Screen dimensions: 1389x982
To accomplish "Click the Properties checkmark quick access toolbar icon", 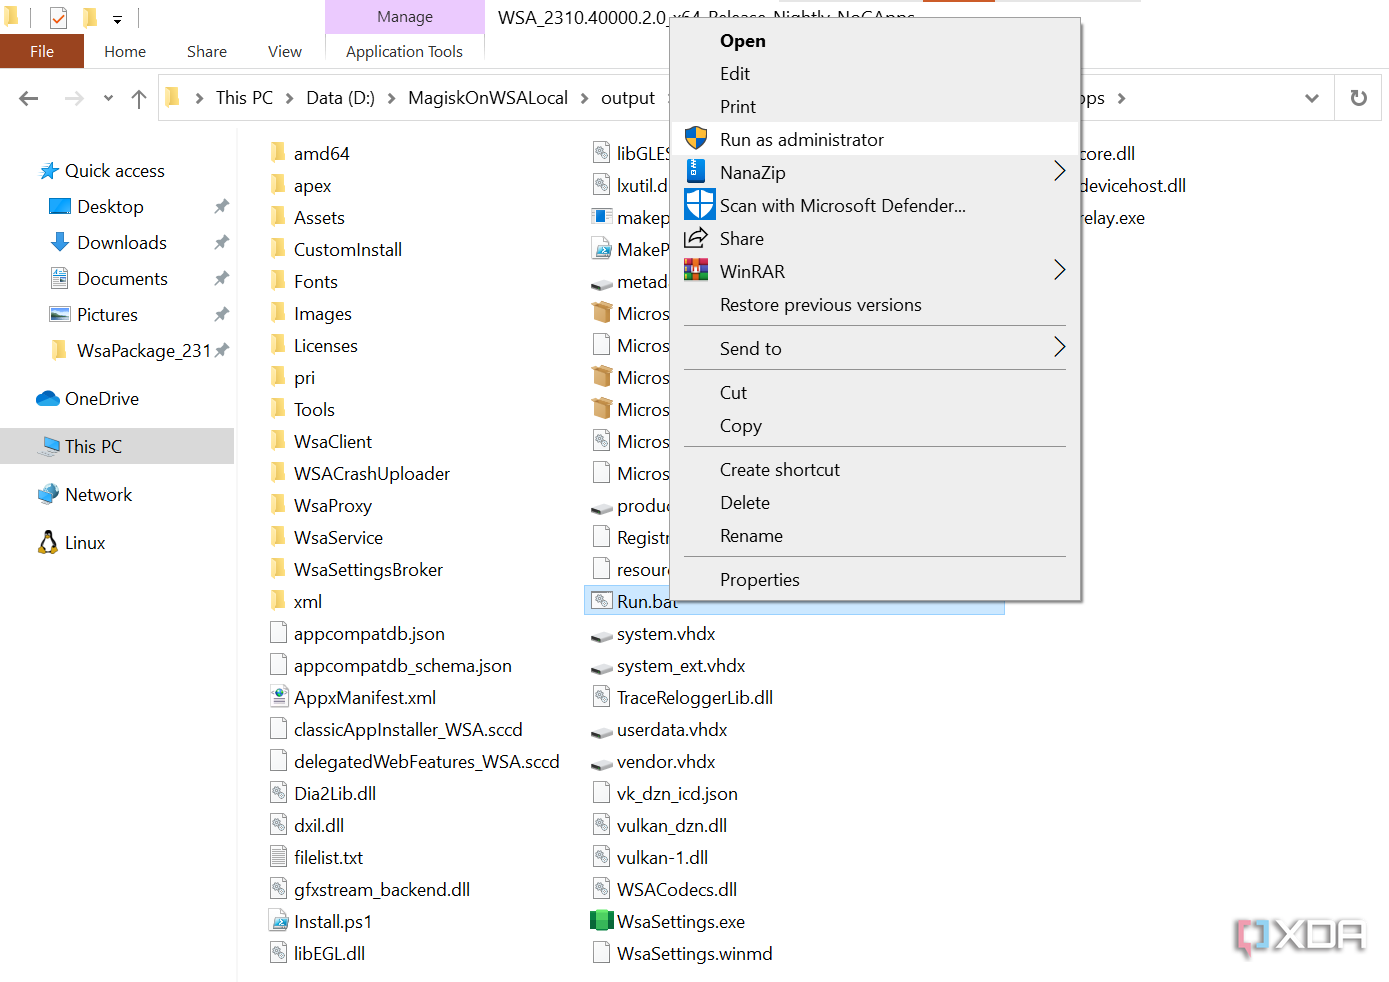I will coord(59,18).
